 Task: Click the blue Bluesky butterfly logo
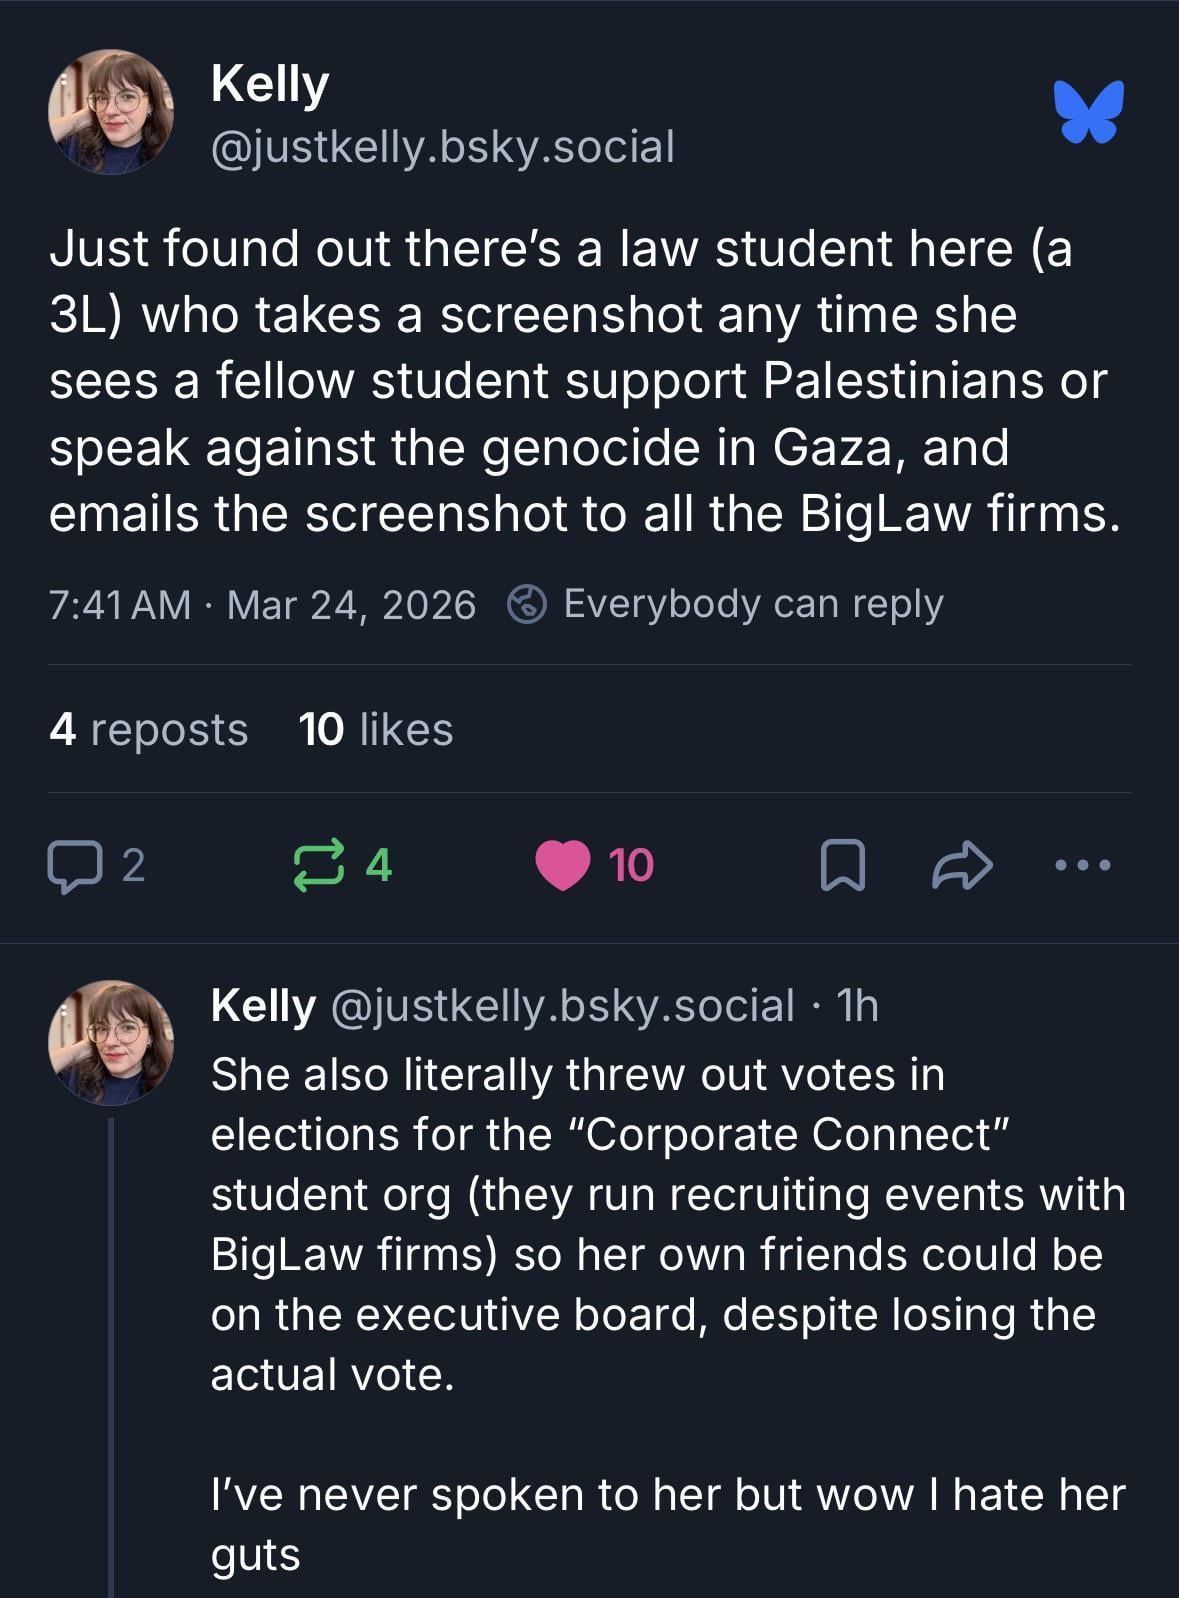[x=1088, y=111]
